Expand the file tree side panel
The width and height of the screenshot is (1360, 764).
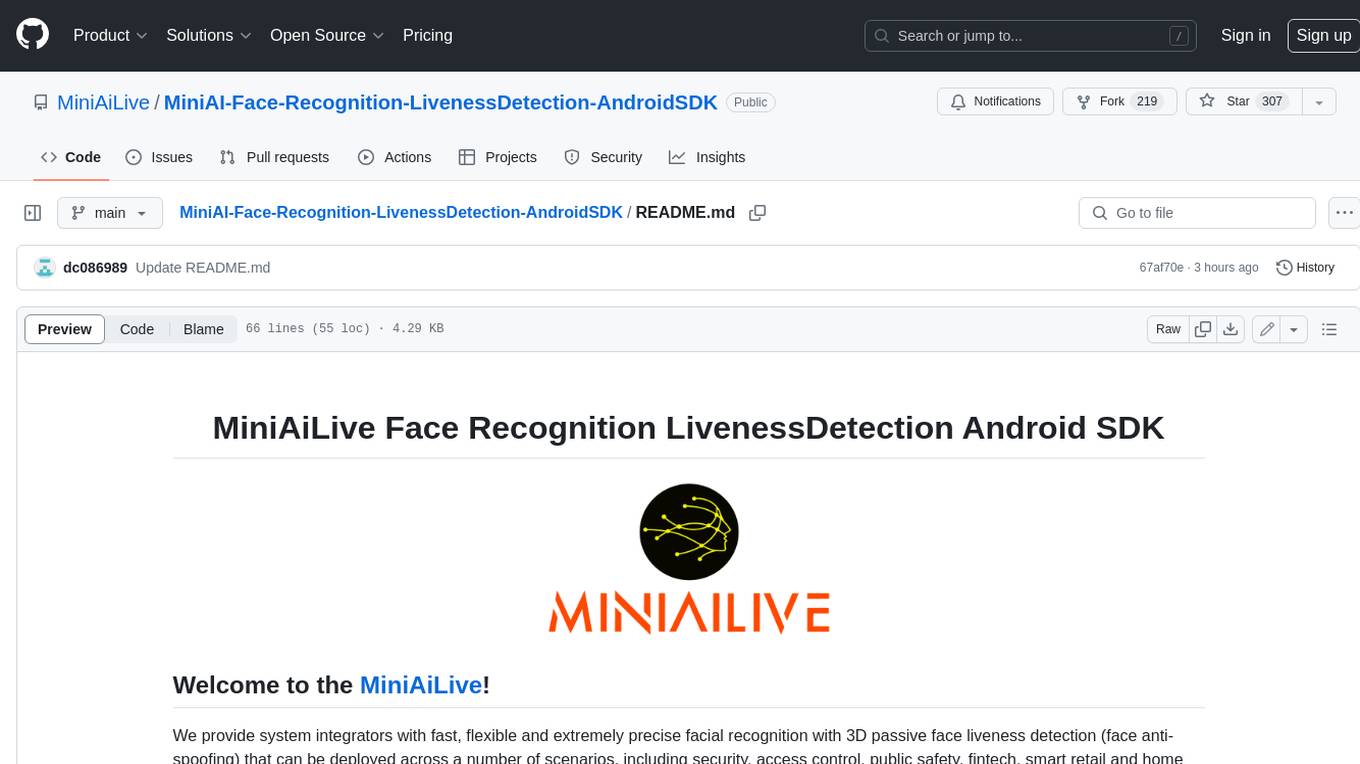pyautogui.click(x=32, y=213)
